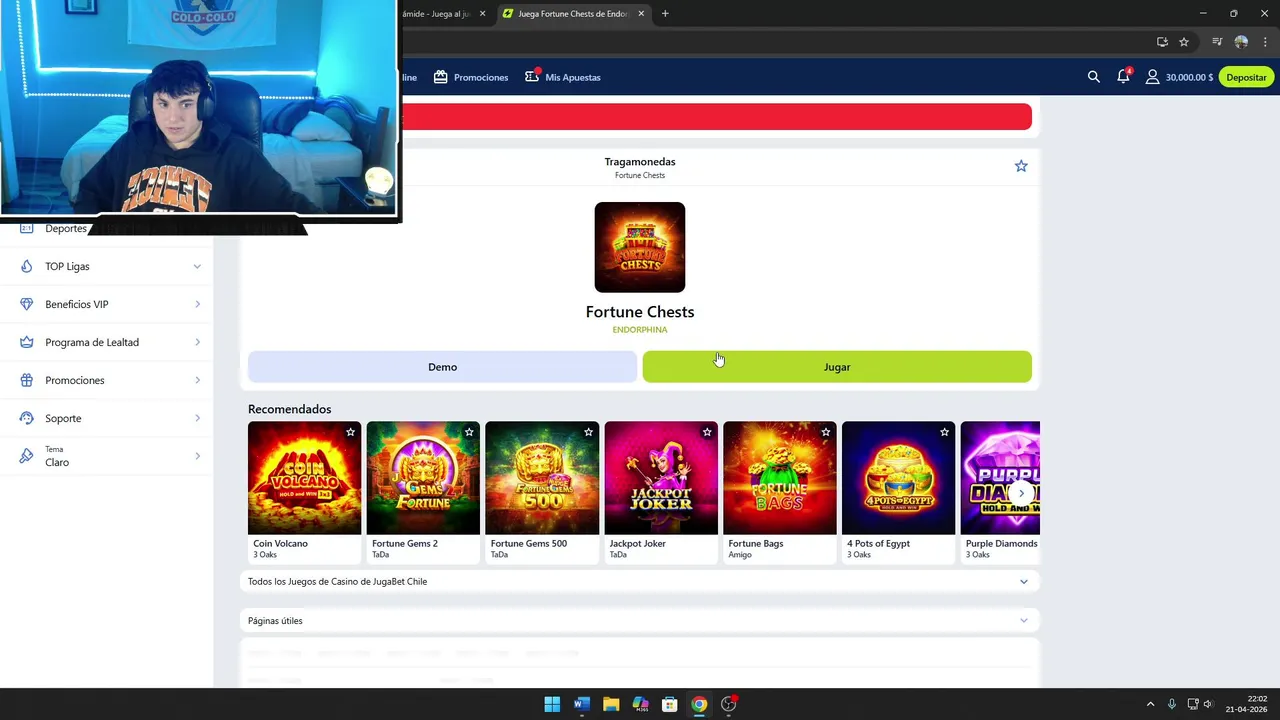This screenshot has width=1280, height=720.
Task: Open the Windows Start menu
Action: [552, 704]
